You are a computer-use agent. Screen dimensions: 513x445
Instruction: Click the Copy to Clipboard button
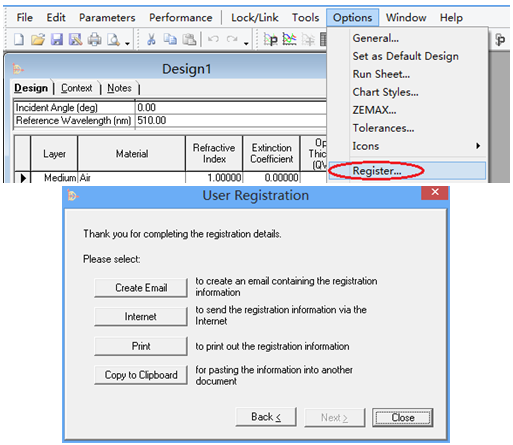click(141, 375)
